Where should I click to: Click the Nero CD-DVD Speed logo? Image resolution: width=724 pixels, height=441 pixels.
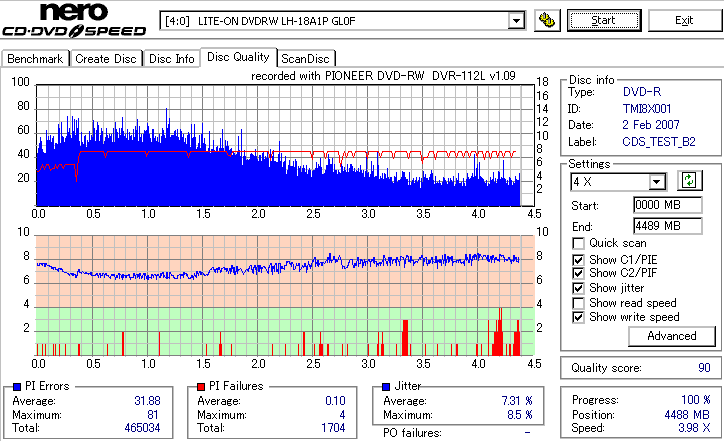[x=74, y=19]
